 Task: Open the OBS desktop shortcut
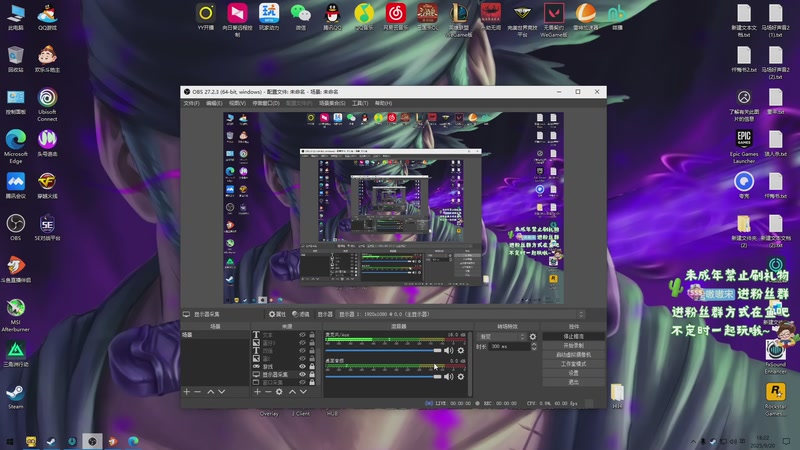[16, 227]
